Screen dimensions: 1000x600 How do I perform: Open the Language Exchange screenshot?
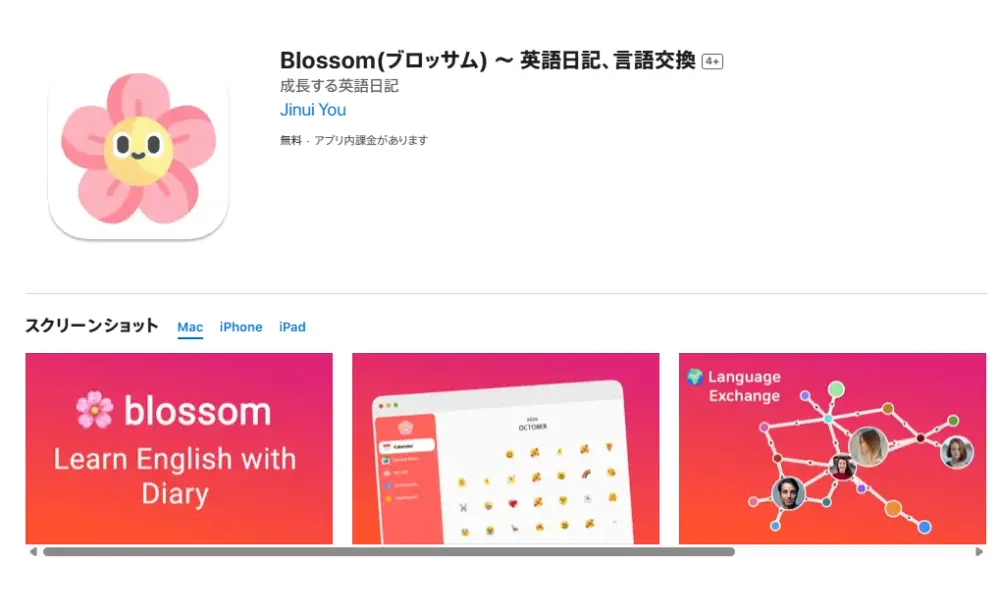[832, 448]
